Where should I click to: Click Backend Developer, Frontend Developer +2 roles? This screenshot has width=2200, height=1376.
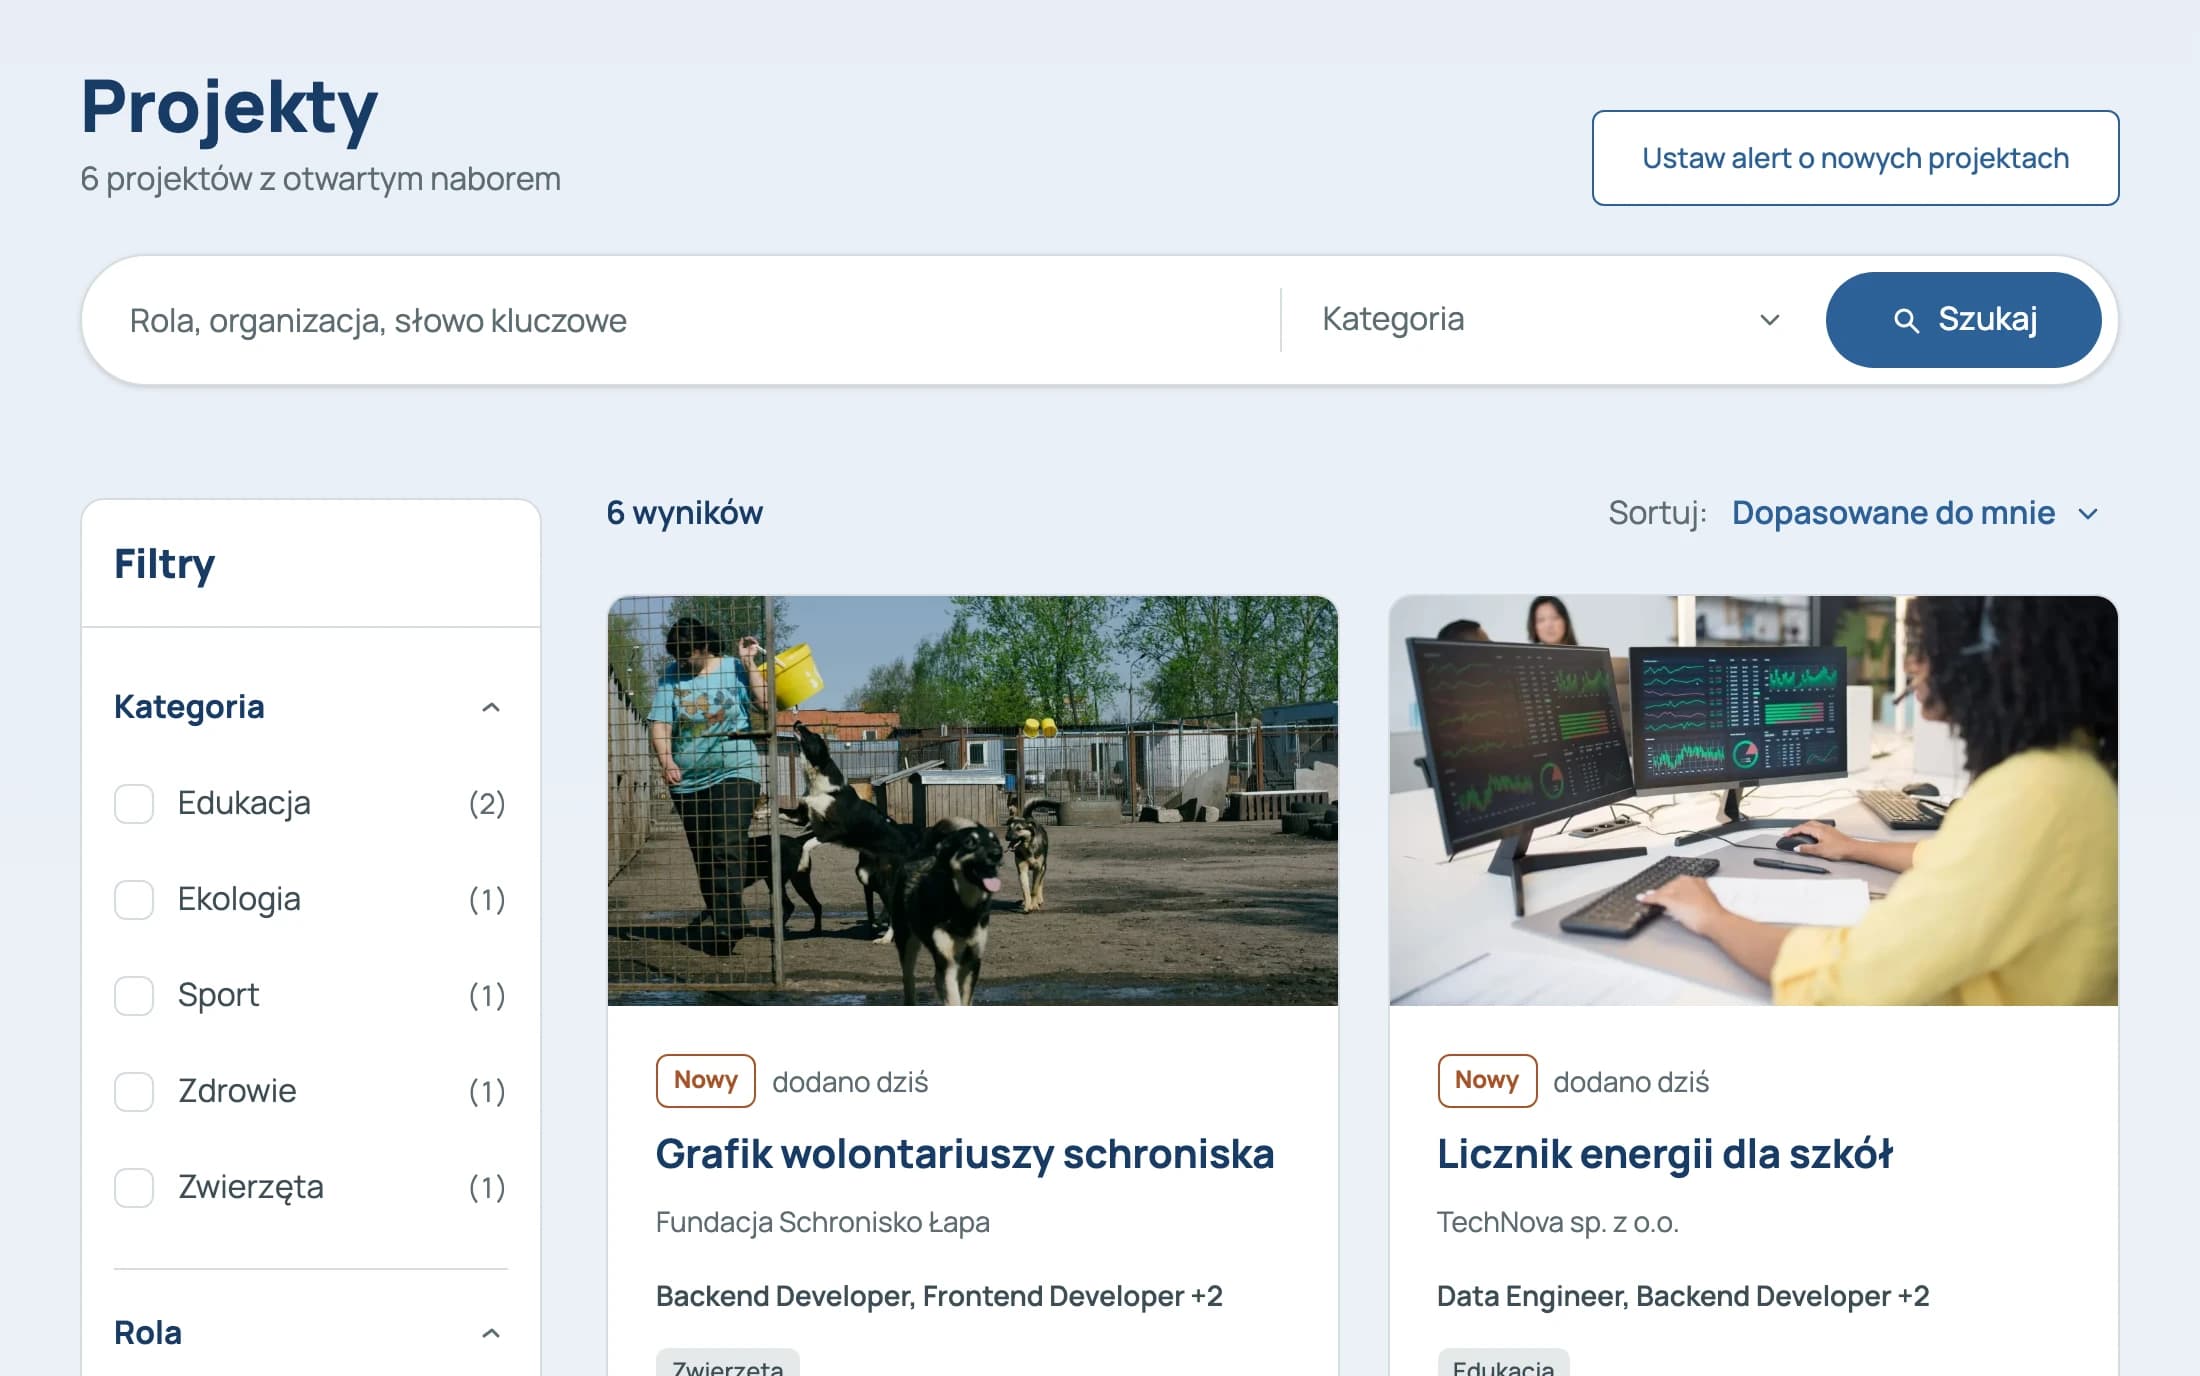point(939,1296)
